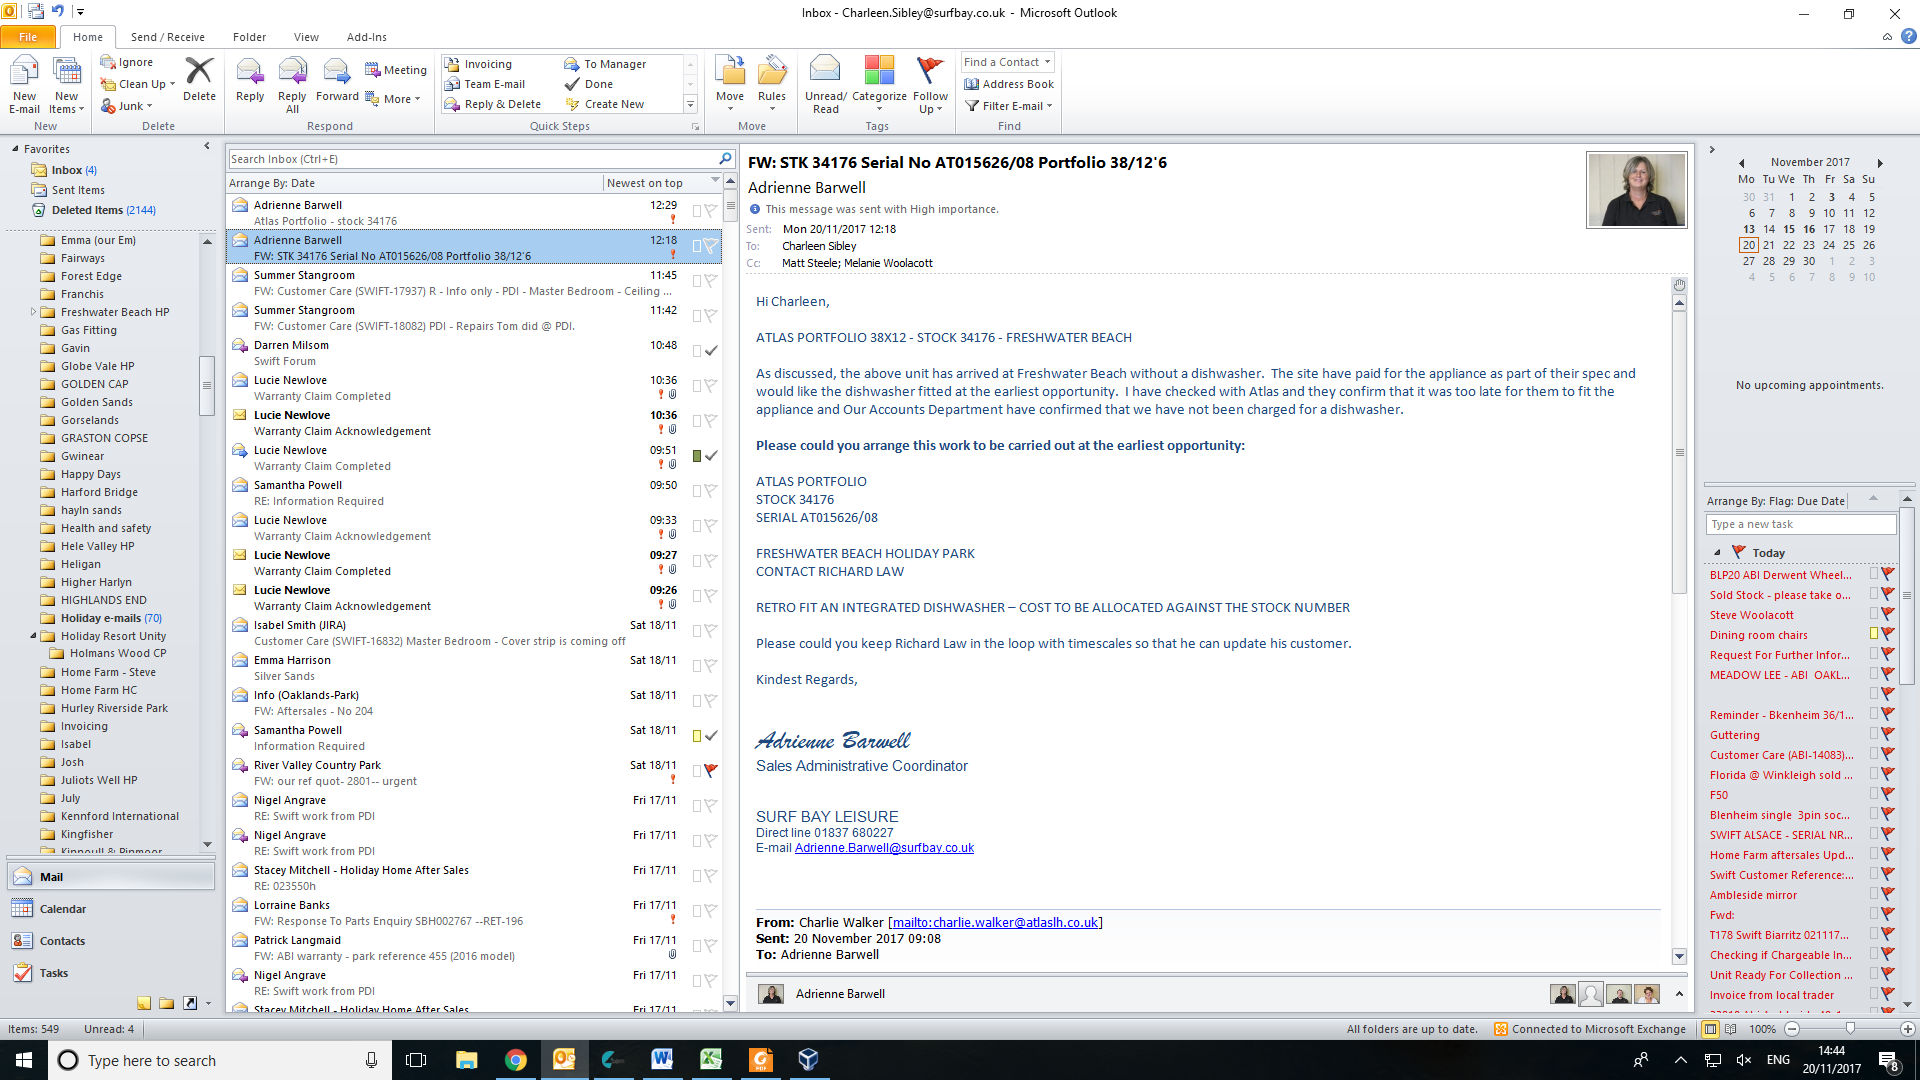Open Excel from the taskbar
Screen dimensions: 1920x1080
[x=711, y=1060]
